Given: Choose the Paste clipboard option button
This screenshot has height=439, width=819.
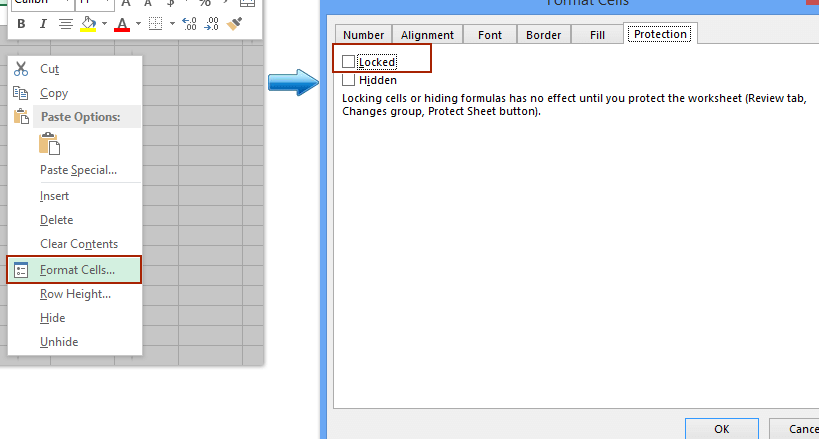Looking at the screenshot, I should pos(50,144).
